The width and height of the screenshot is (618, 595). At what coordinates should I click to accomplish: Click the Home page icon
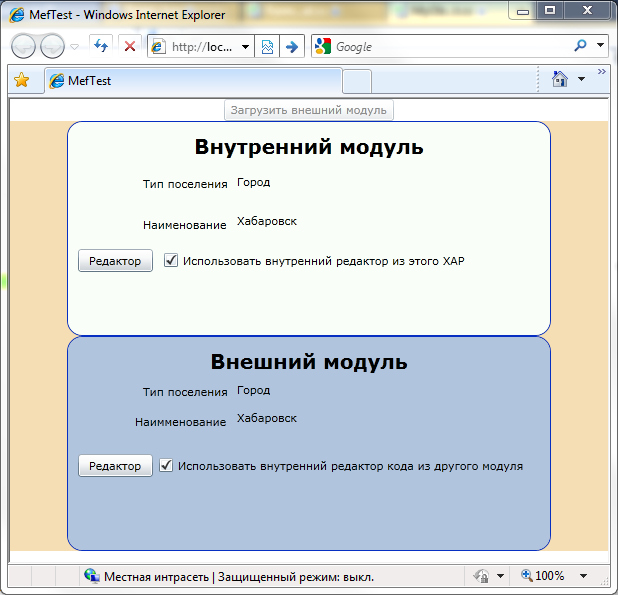tap(560, 79)
